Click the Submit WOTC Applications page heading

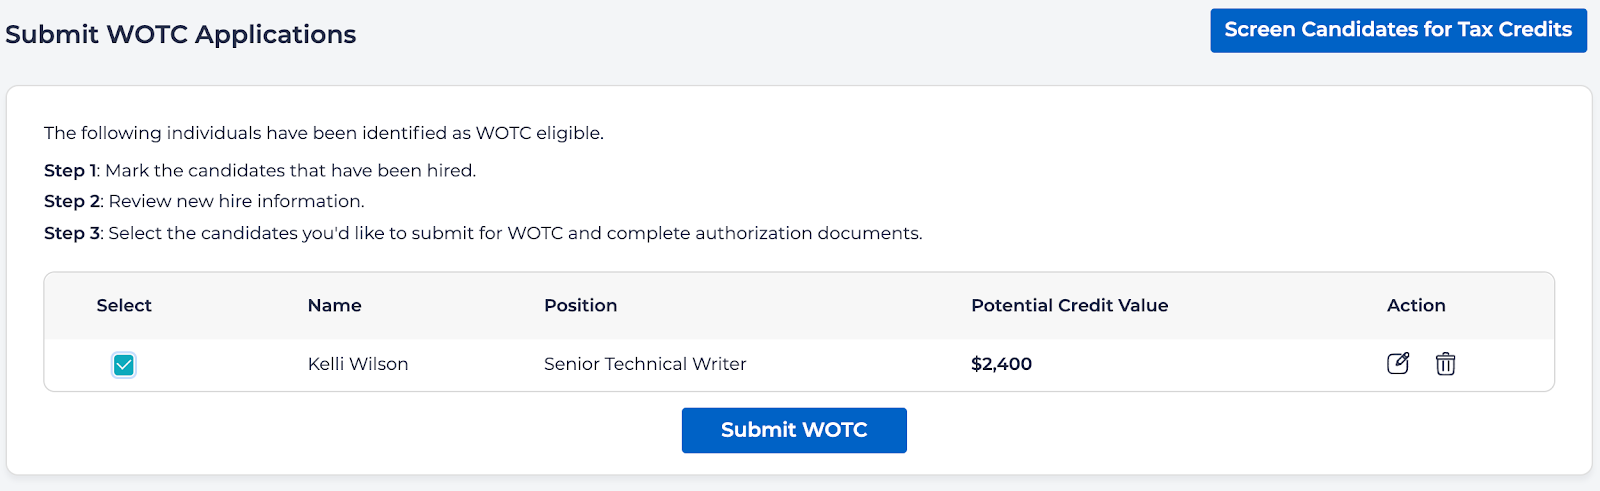(x=181, y=34)
